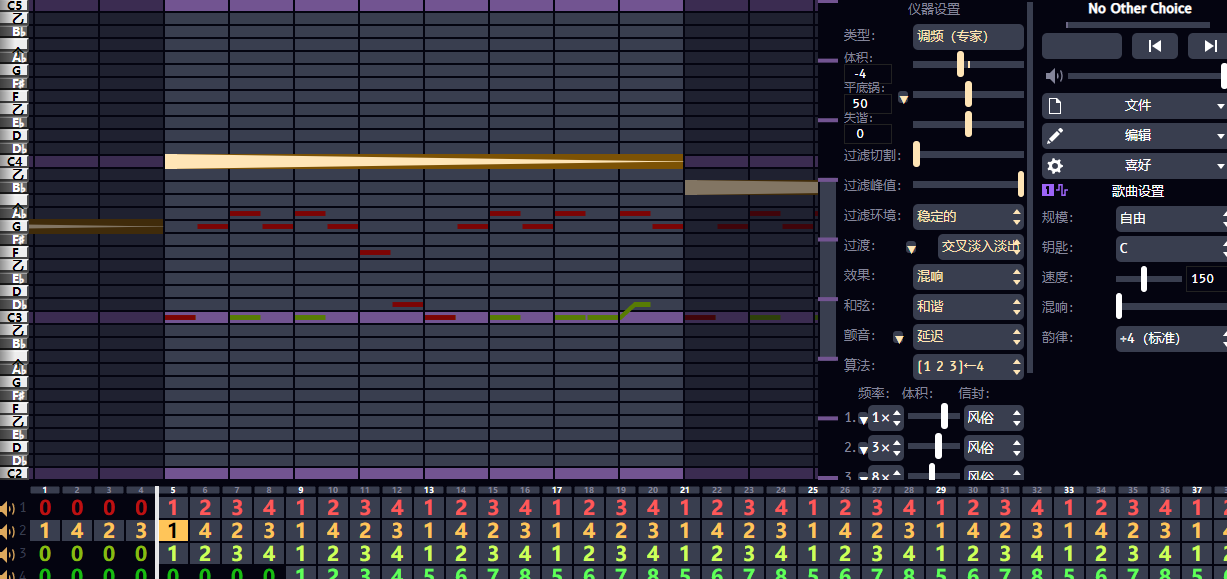Open the 过滤环境 dropdown showing 稳定的

point(968,216)
